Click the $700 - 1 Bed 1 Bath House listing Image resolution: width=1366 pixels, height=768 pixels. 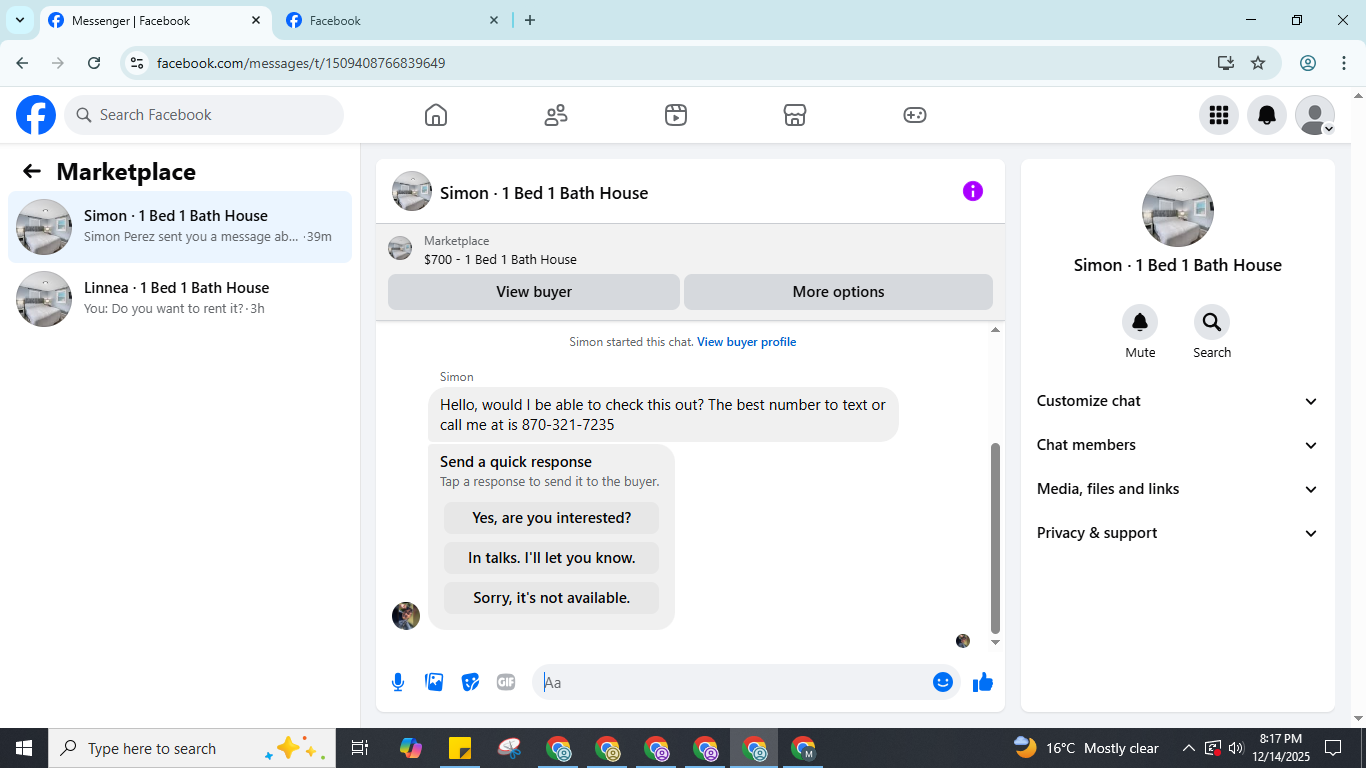[500, 259]
